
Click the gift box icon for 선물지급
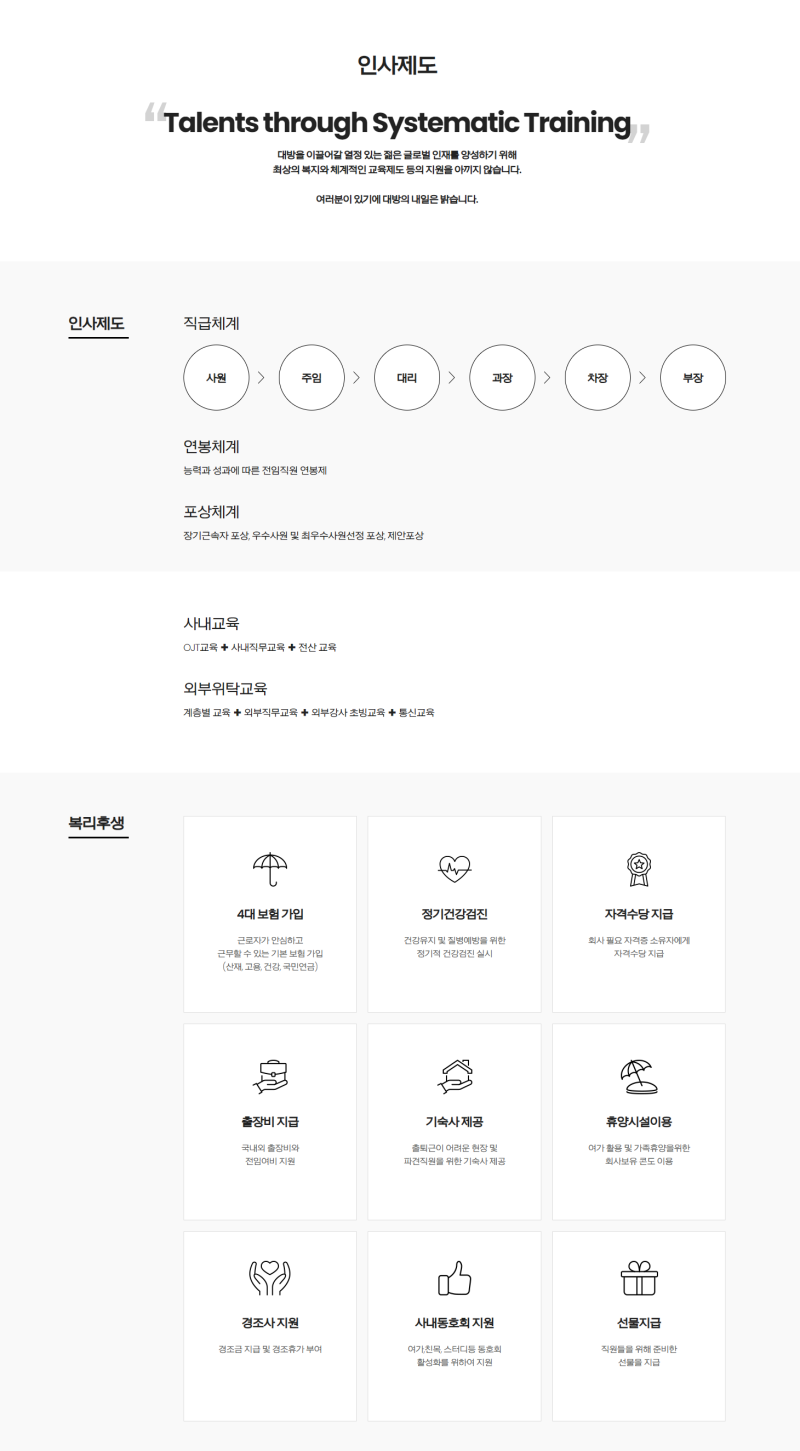coord(638,1278)
